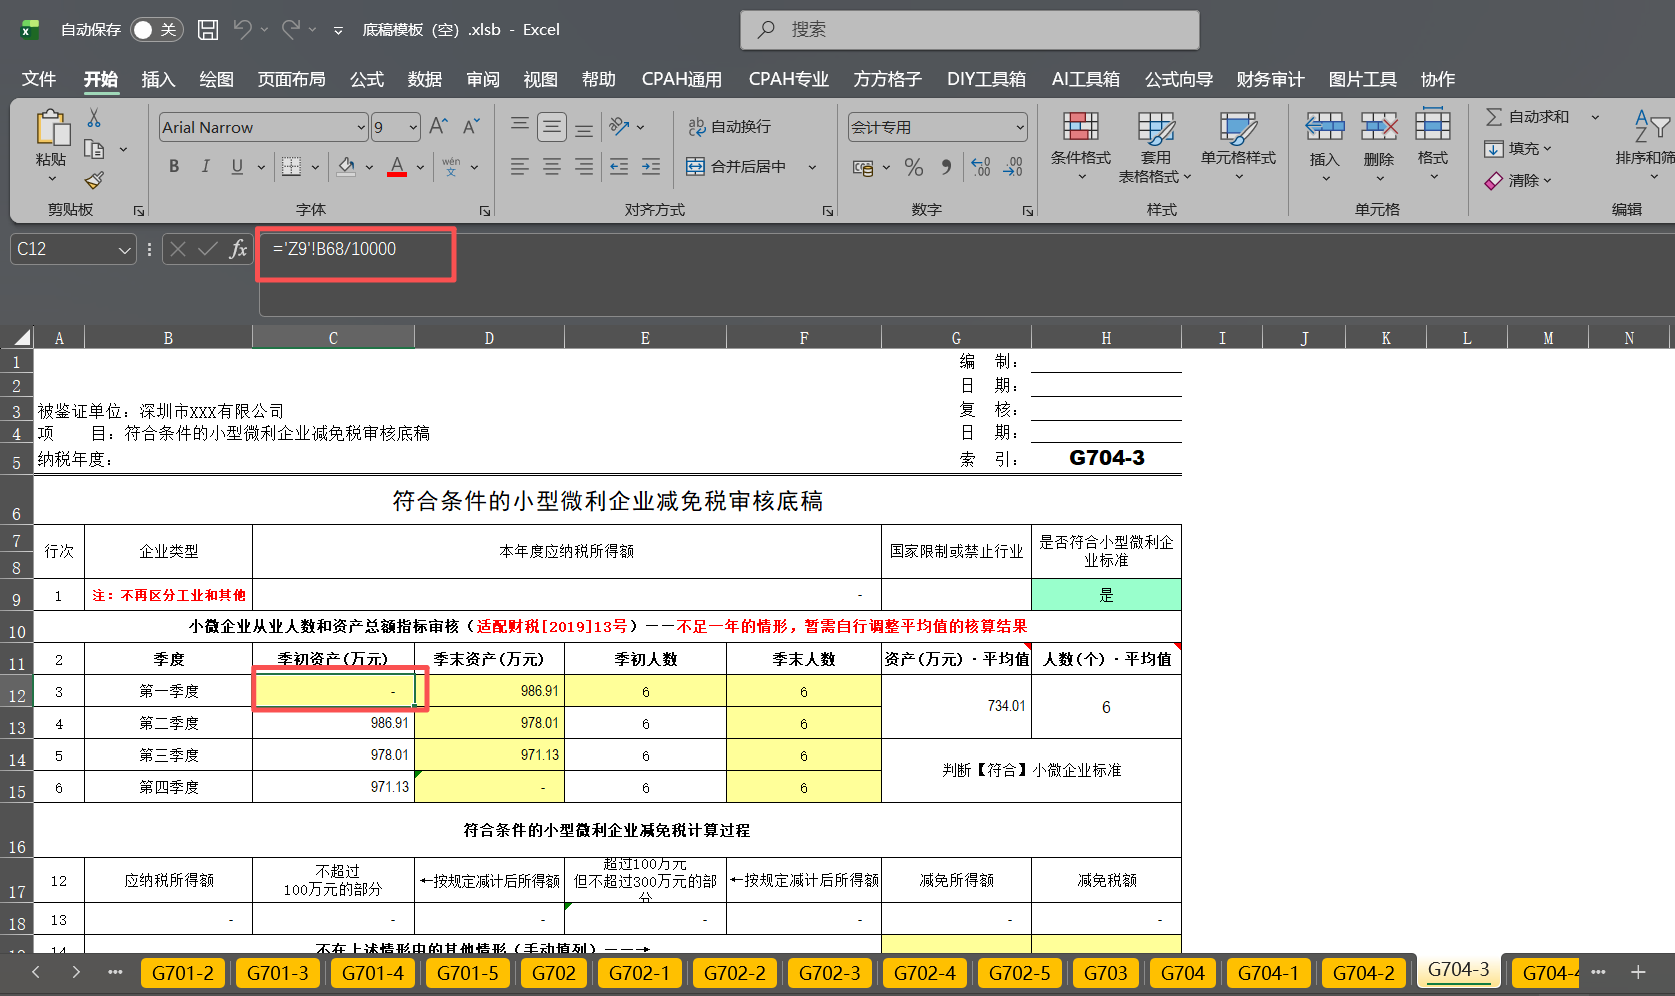Click the 插入 cells insert icon
1675x996 pixels.
[x=1325, y=126]
